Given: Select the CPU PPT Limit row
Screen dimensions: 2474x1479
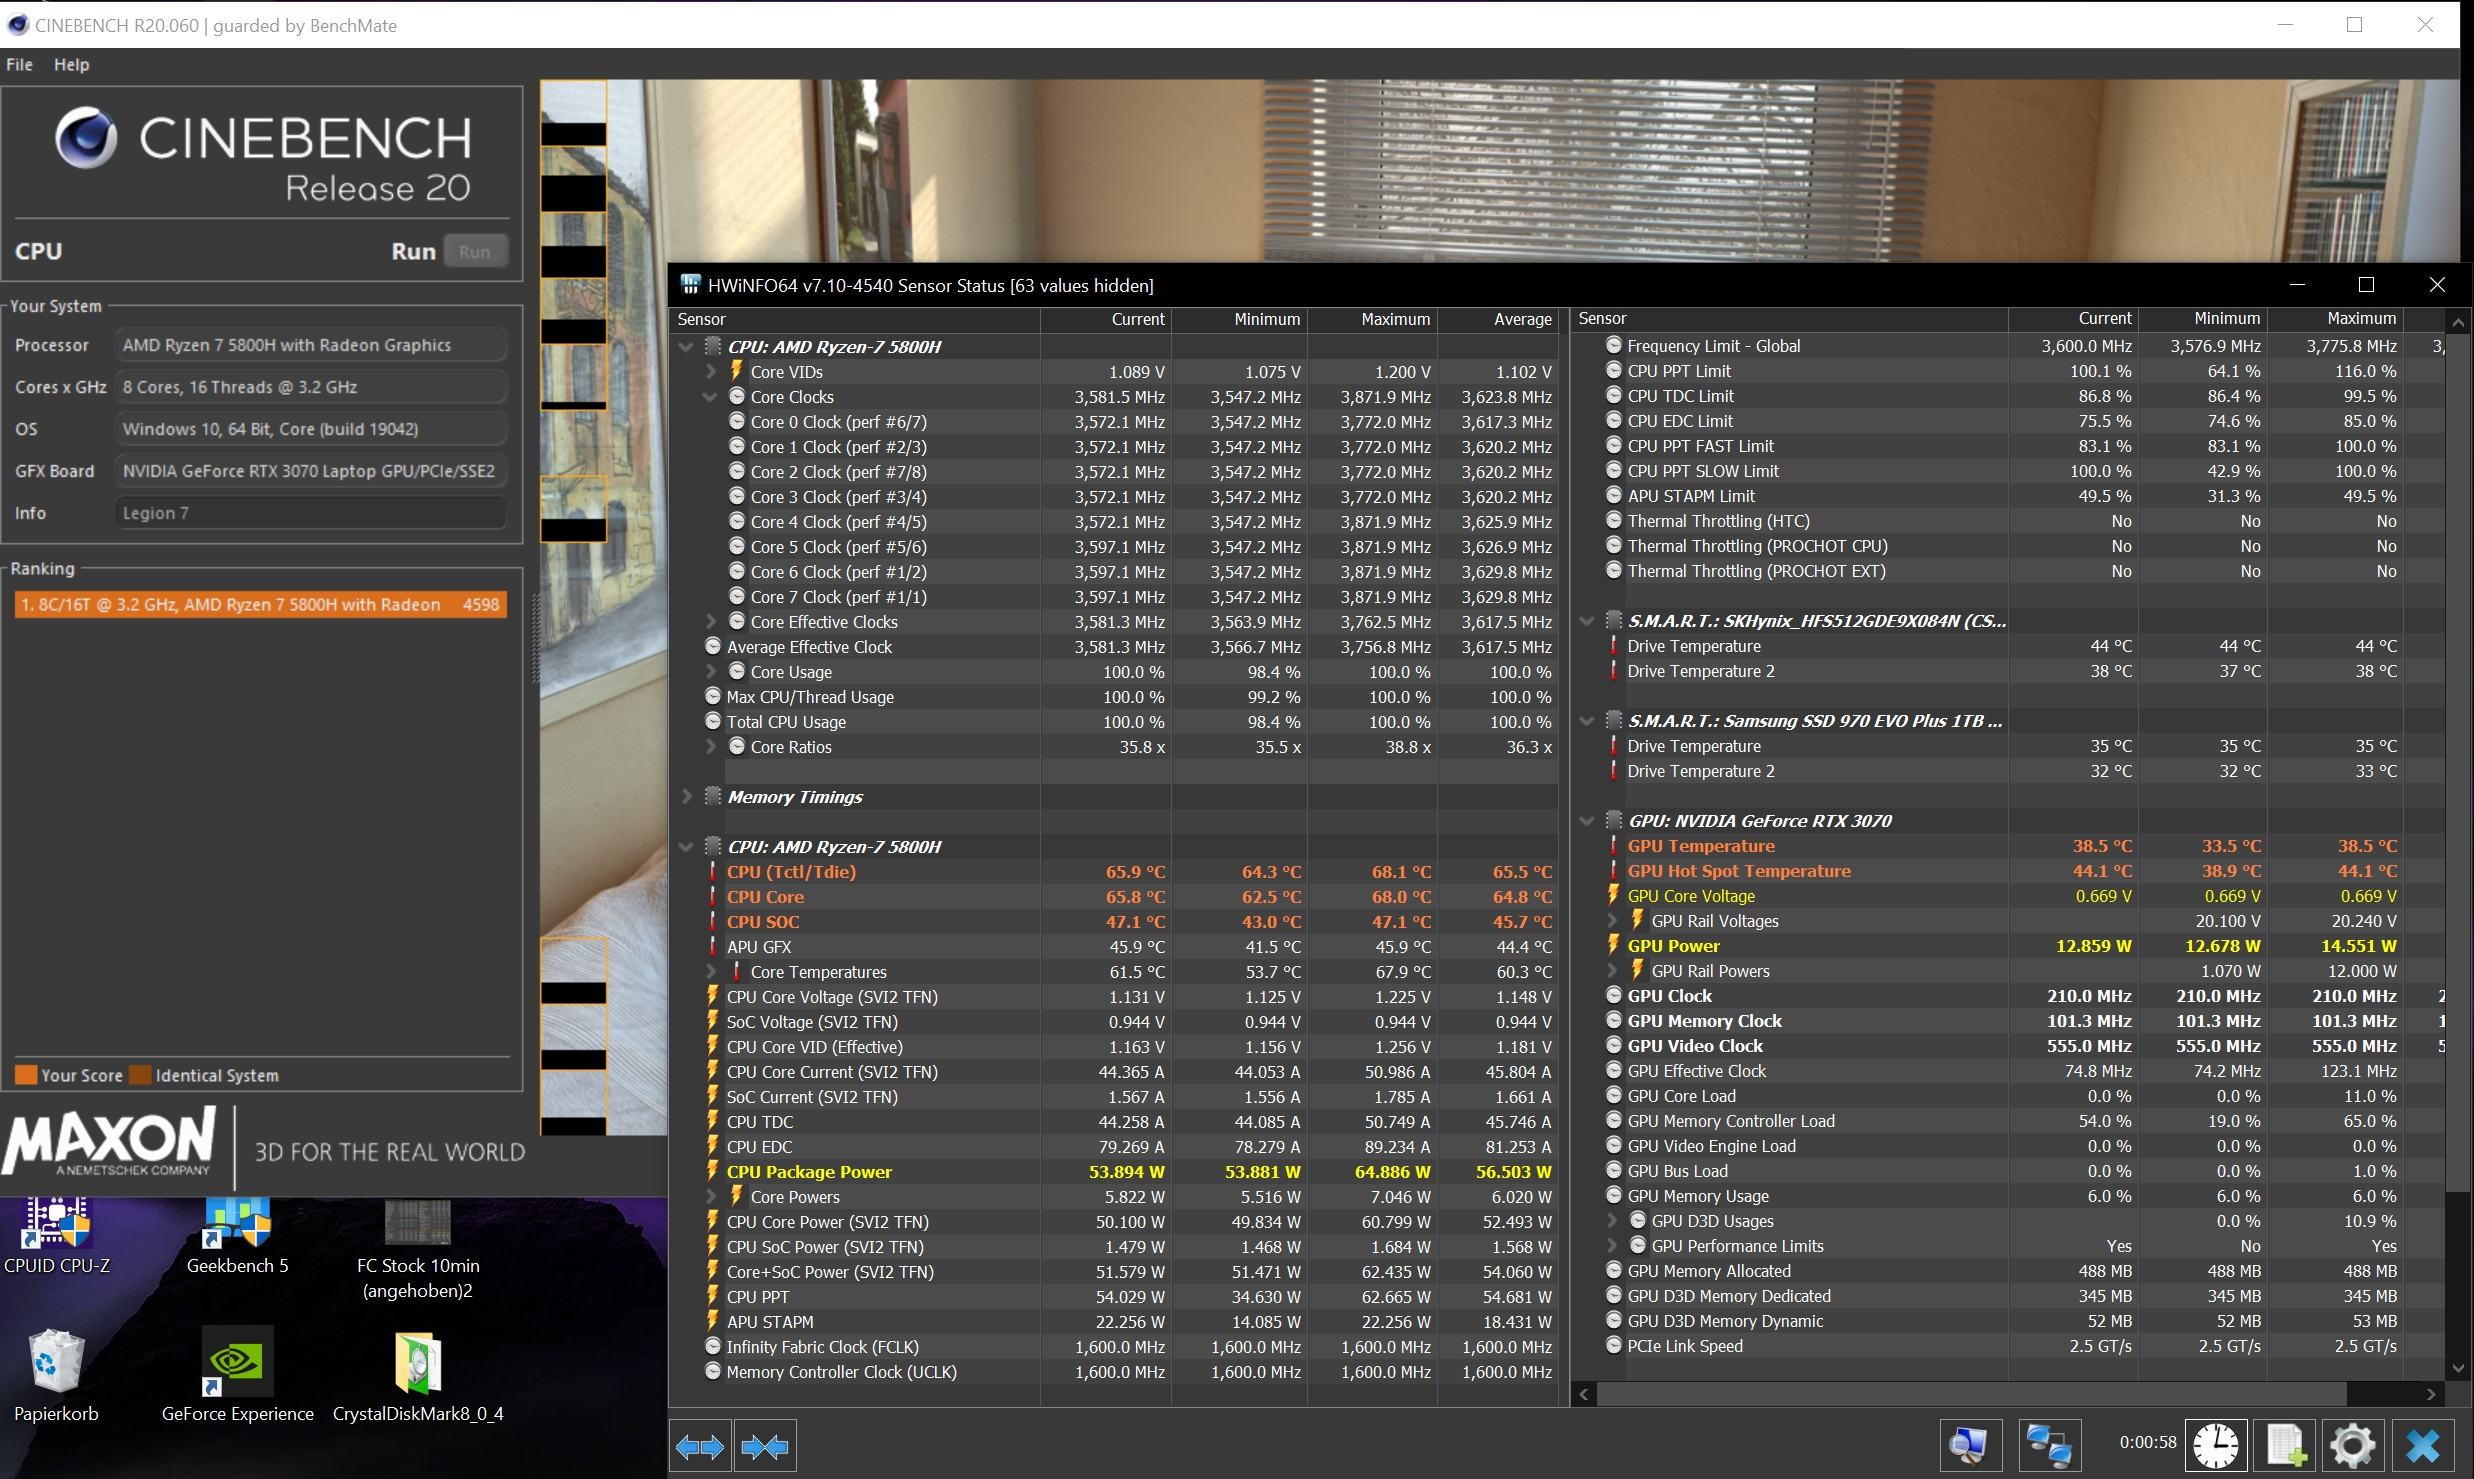Looking at the screenshot, I should click(x=2008, y=370).
